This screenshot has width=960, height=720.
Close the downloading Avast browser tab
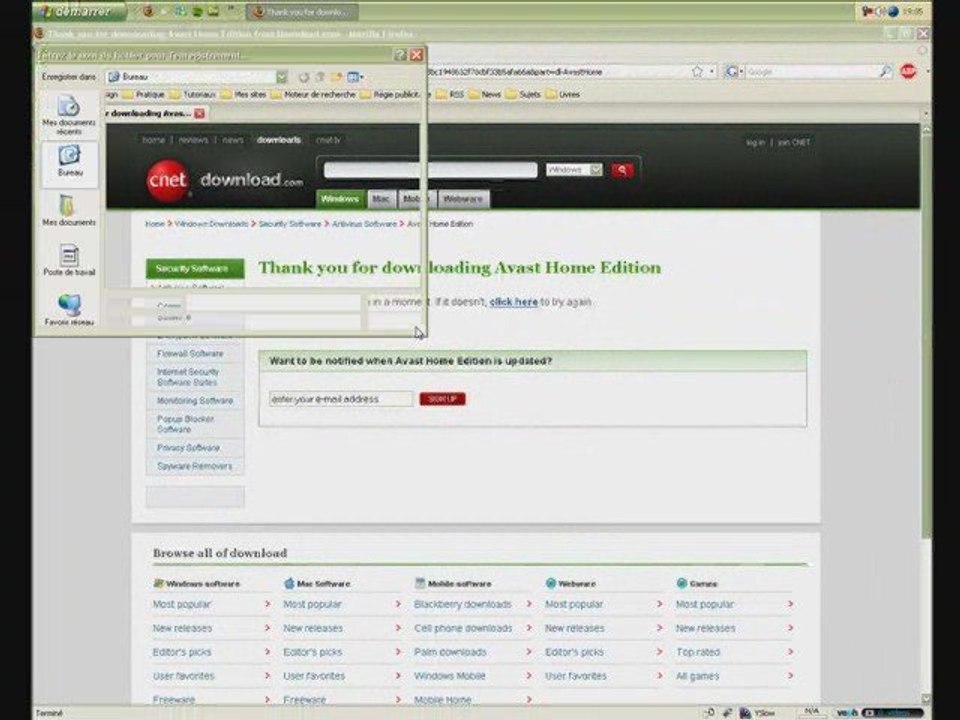pyautogui.click(x=200, y=113)
